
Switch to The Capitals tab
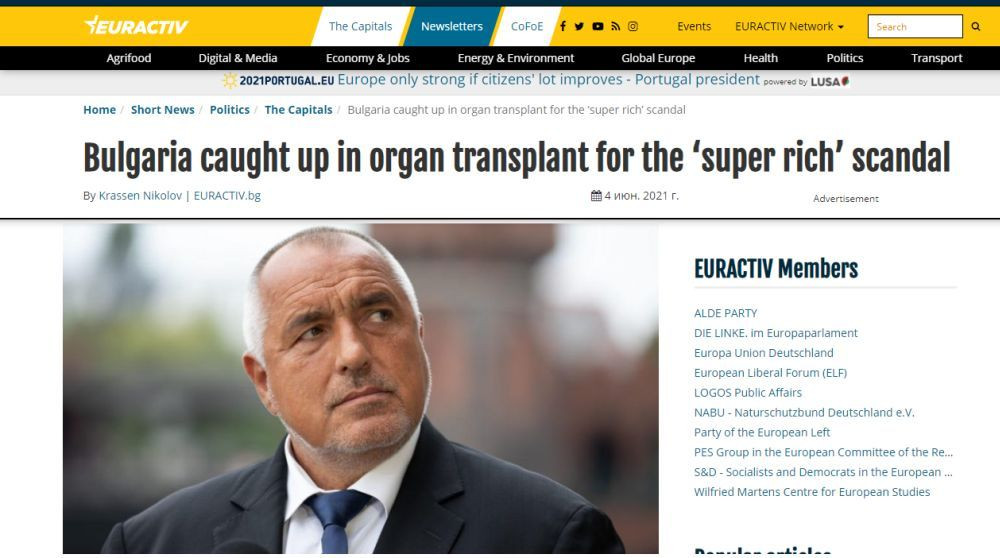point(360,26)
